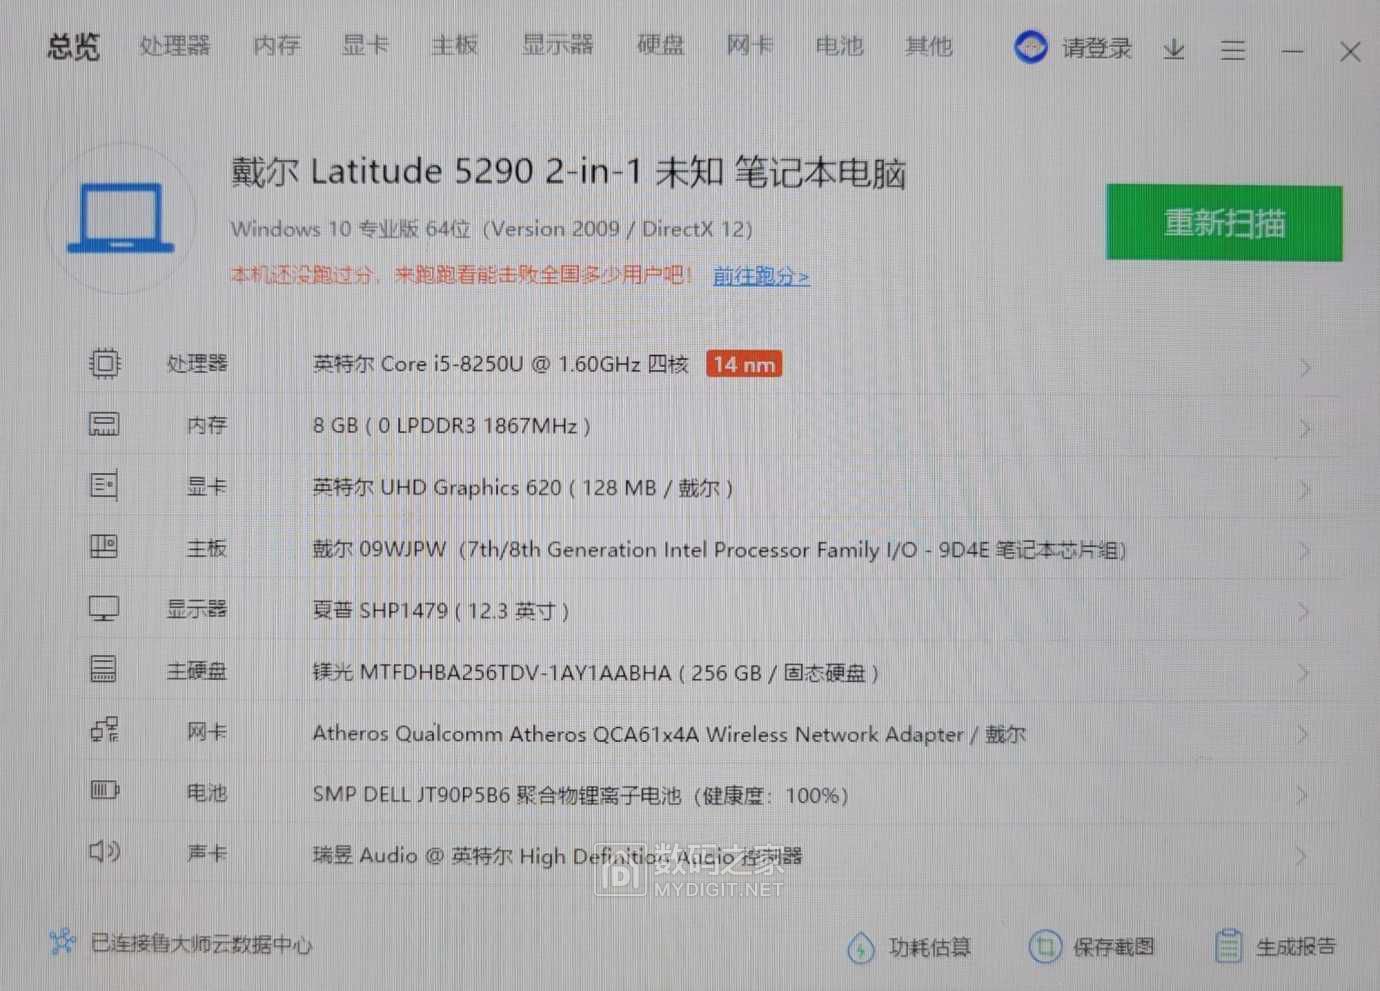Expand the battery details row arrow
The width and height of the screenshot is (1380, 991).
[x=1302, y=796]
